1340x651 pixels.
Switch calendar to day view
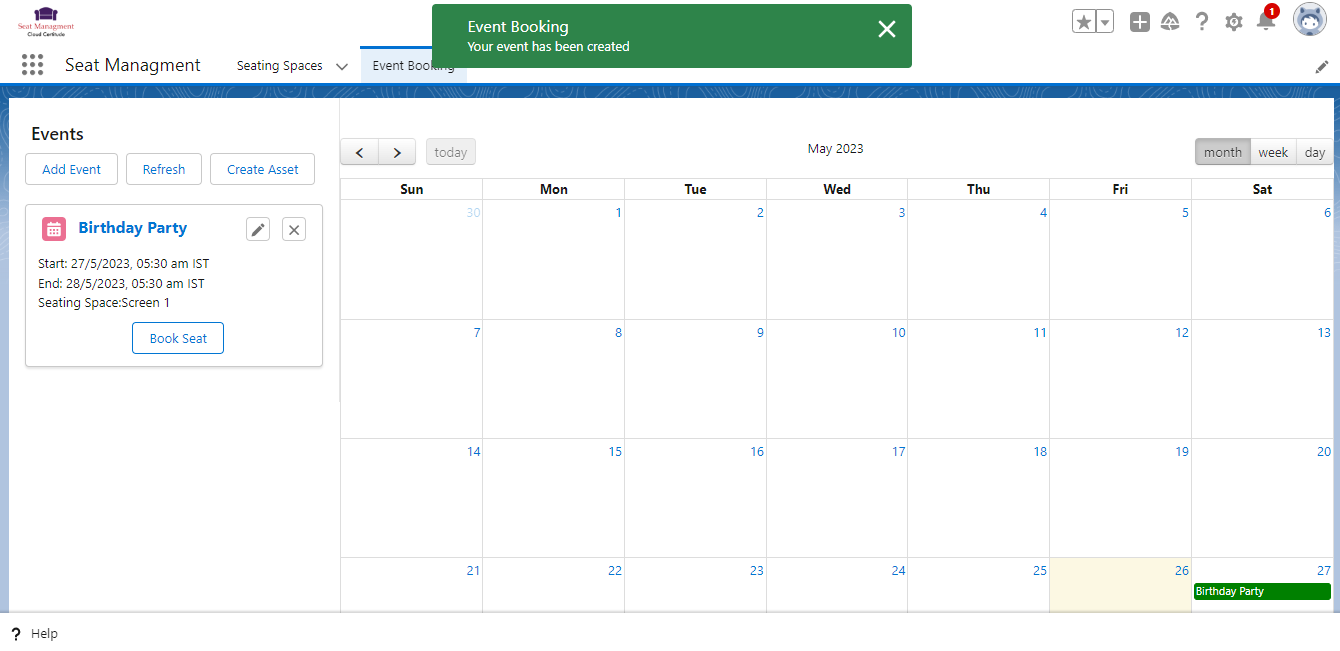coord(1315,152)
